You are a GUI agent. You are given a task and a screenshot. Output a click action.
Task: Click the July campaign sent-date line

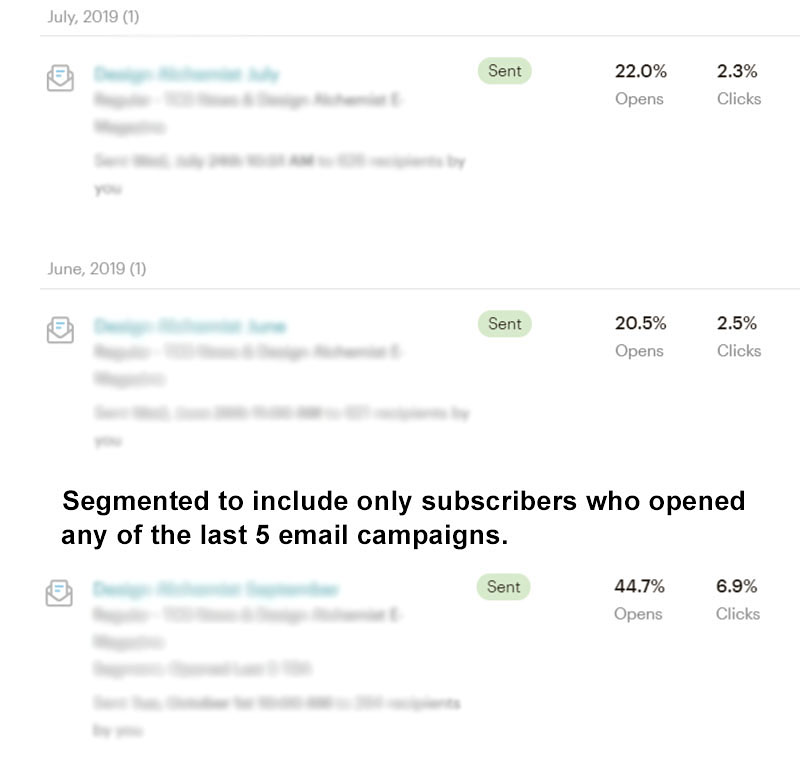(280, 174)
